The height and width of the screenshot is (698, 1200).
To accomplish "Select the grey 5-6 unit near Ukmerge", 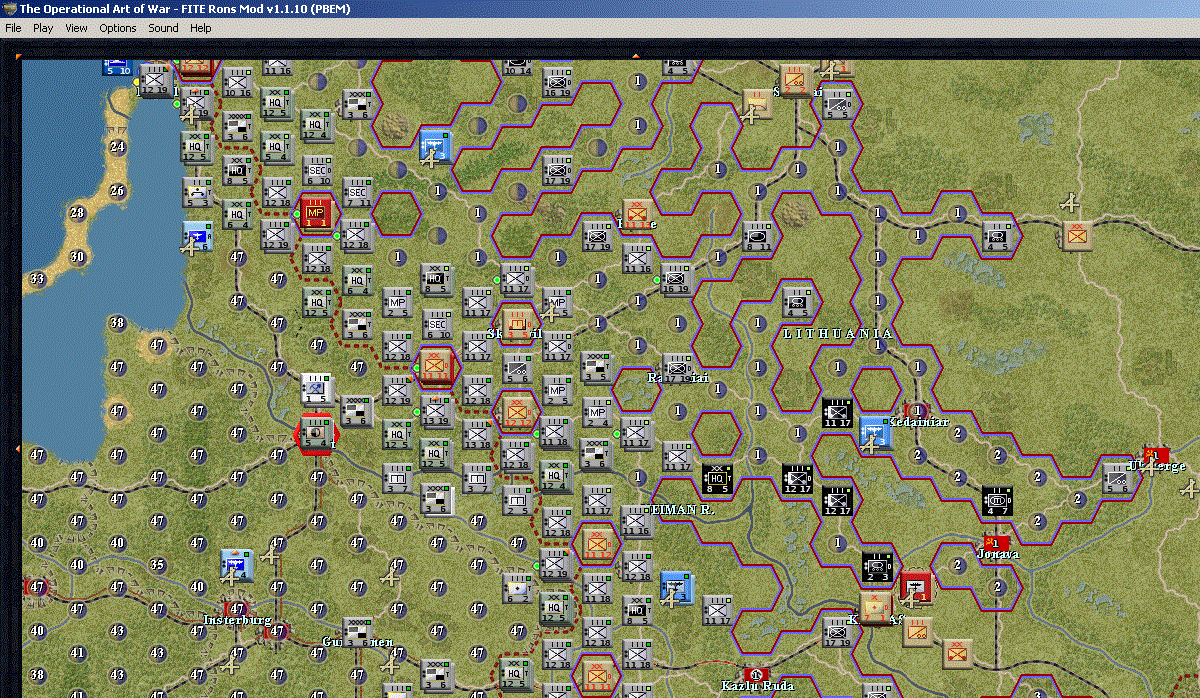I will 1117,478.
